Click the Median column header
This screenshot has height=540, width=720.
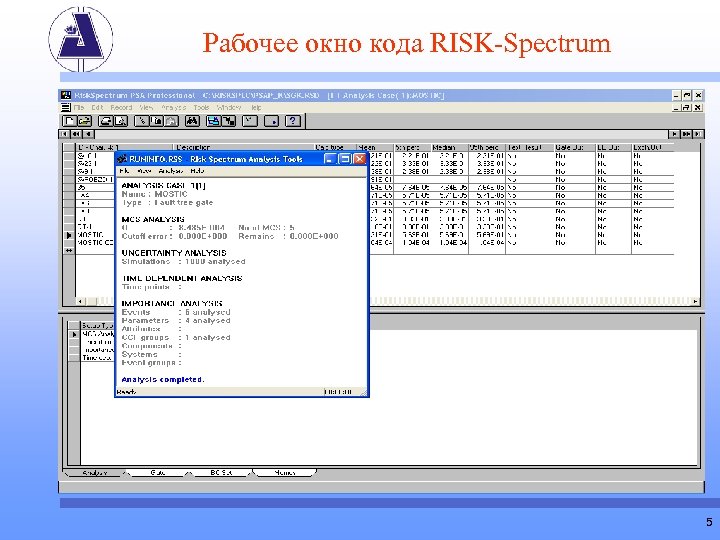click(x=450, y=147)
